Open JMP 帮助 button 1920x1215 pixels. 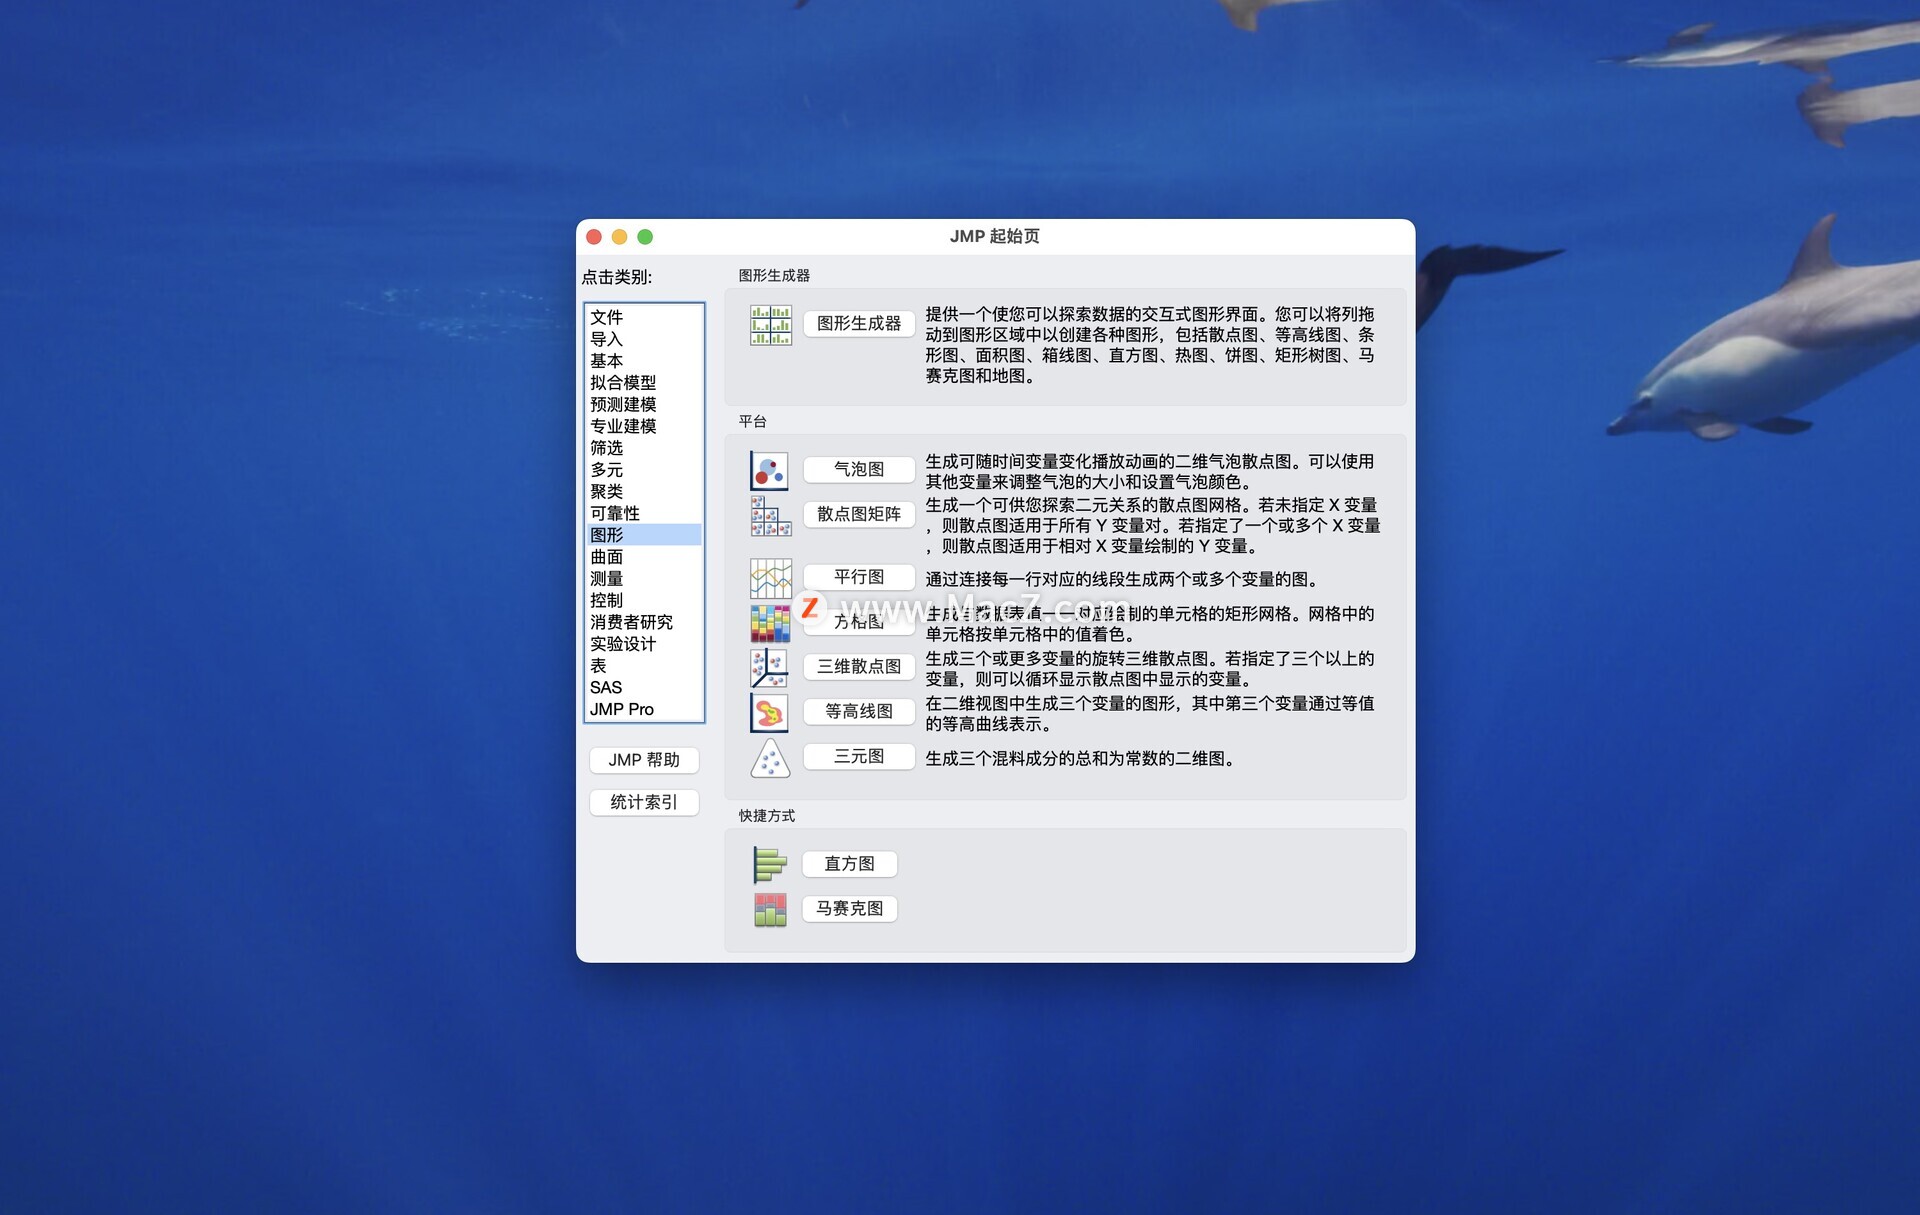point(644,760)
